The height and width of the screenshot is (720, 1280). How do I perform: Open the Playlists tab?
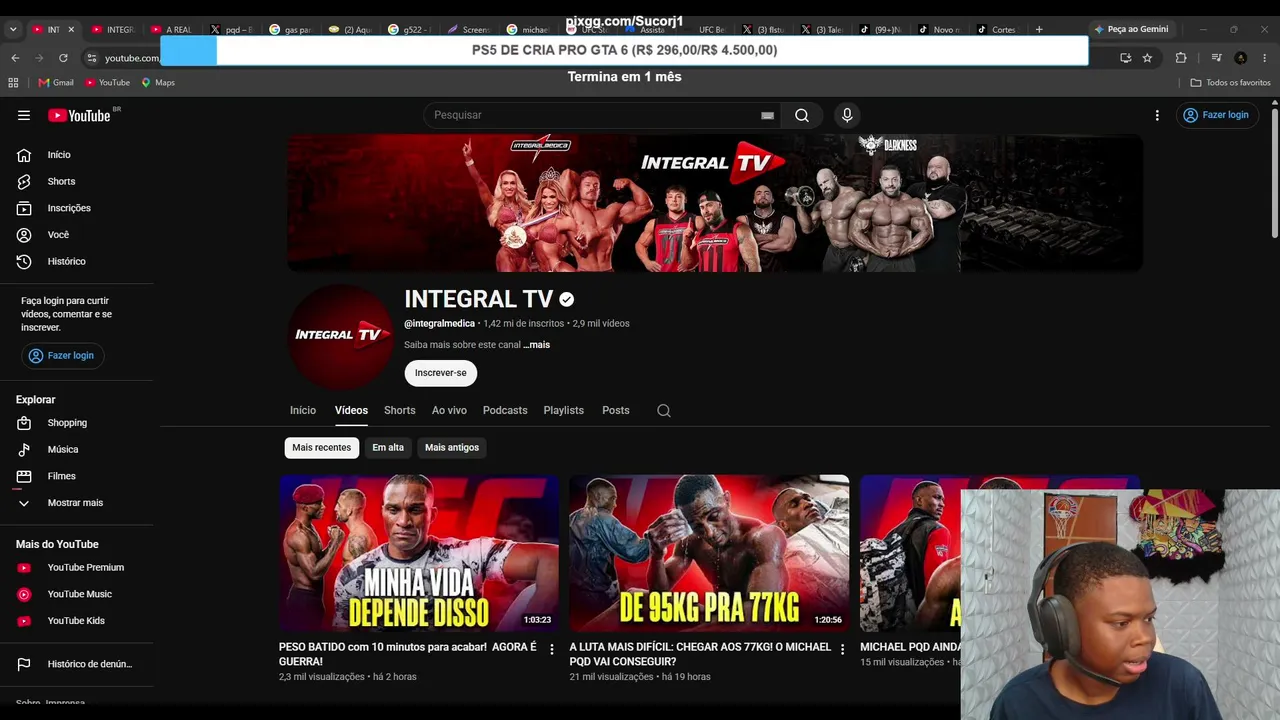(x=564, y=410)
